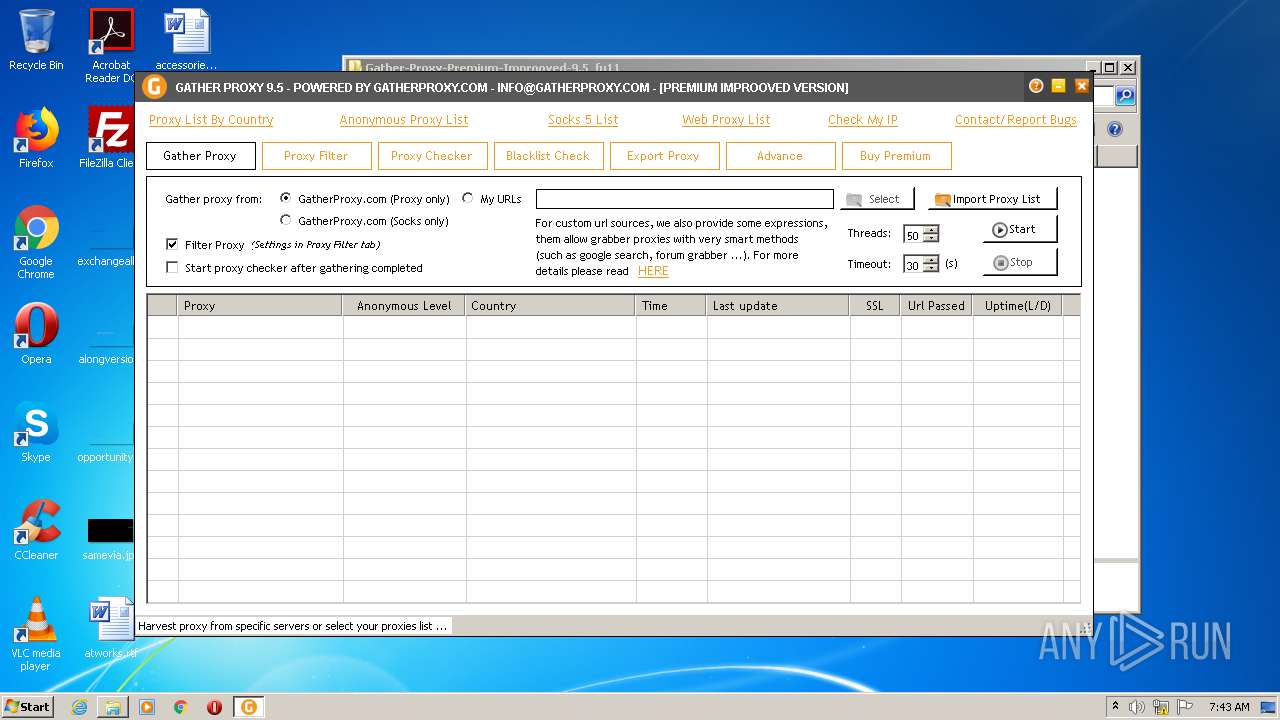Increase the Threads value with up arrow
Image resolution: width=1280 pixels, height=720 pixels.
(931, 230)
